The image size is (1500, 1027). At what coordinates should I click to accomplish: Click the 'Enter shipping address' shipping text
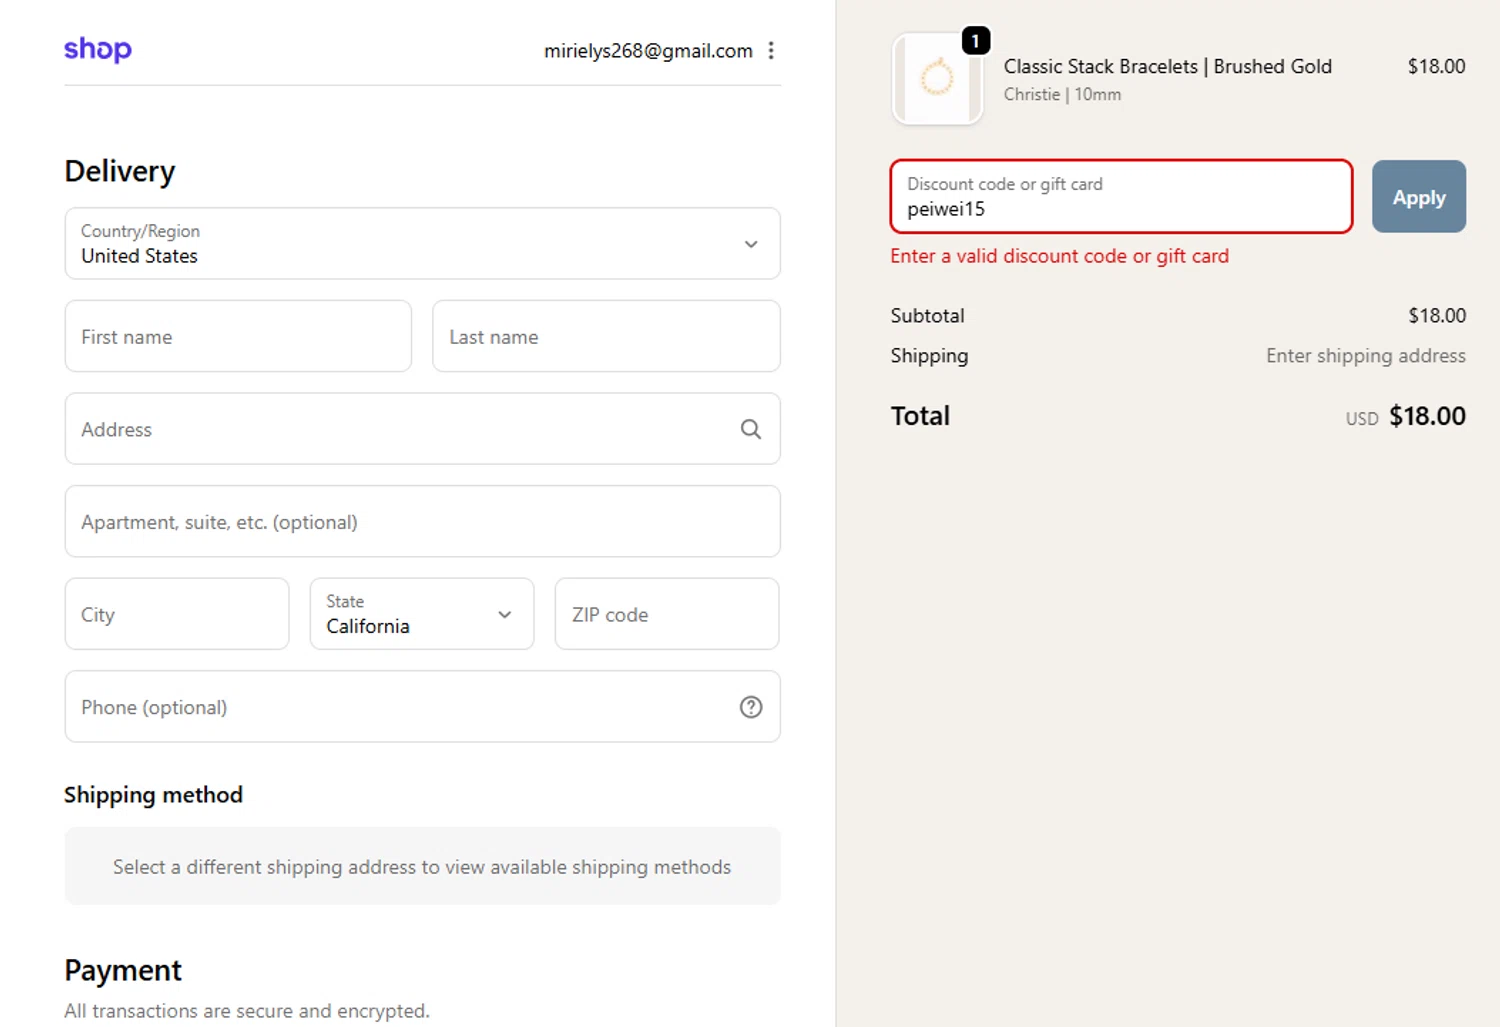(x=1365, y=356)
